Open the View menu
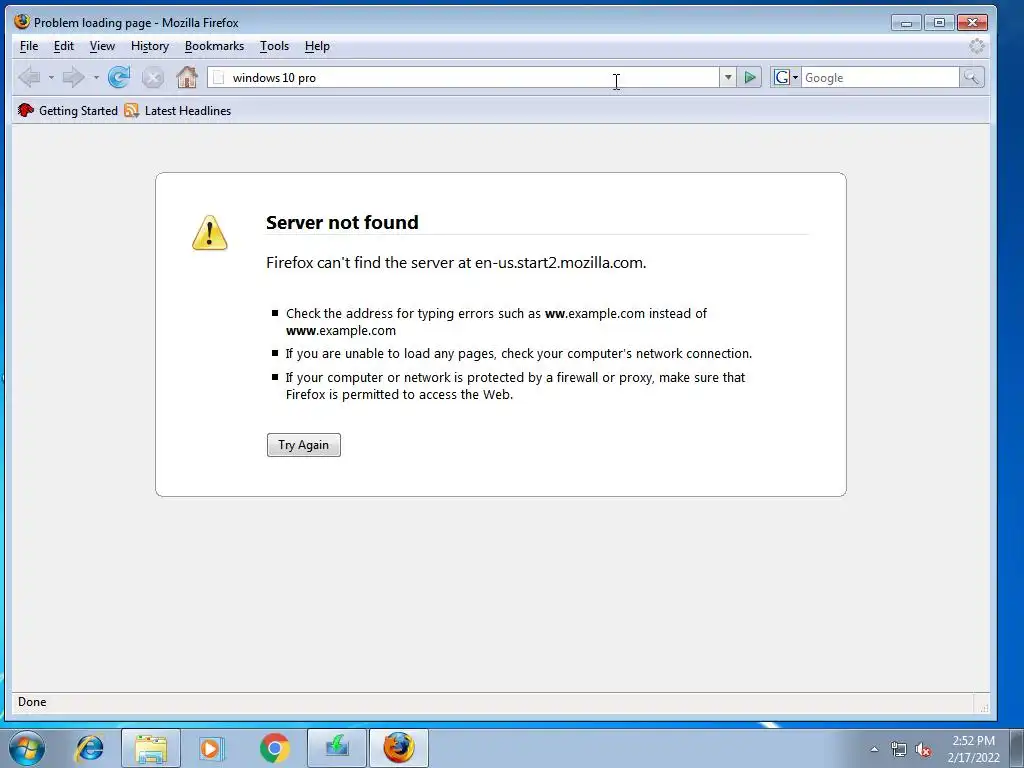This screenshot has width=1024, height=768. coord(102,46)
